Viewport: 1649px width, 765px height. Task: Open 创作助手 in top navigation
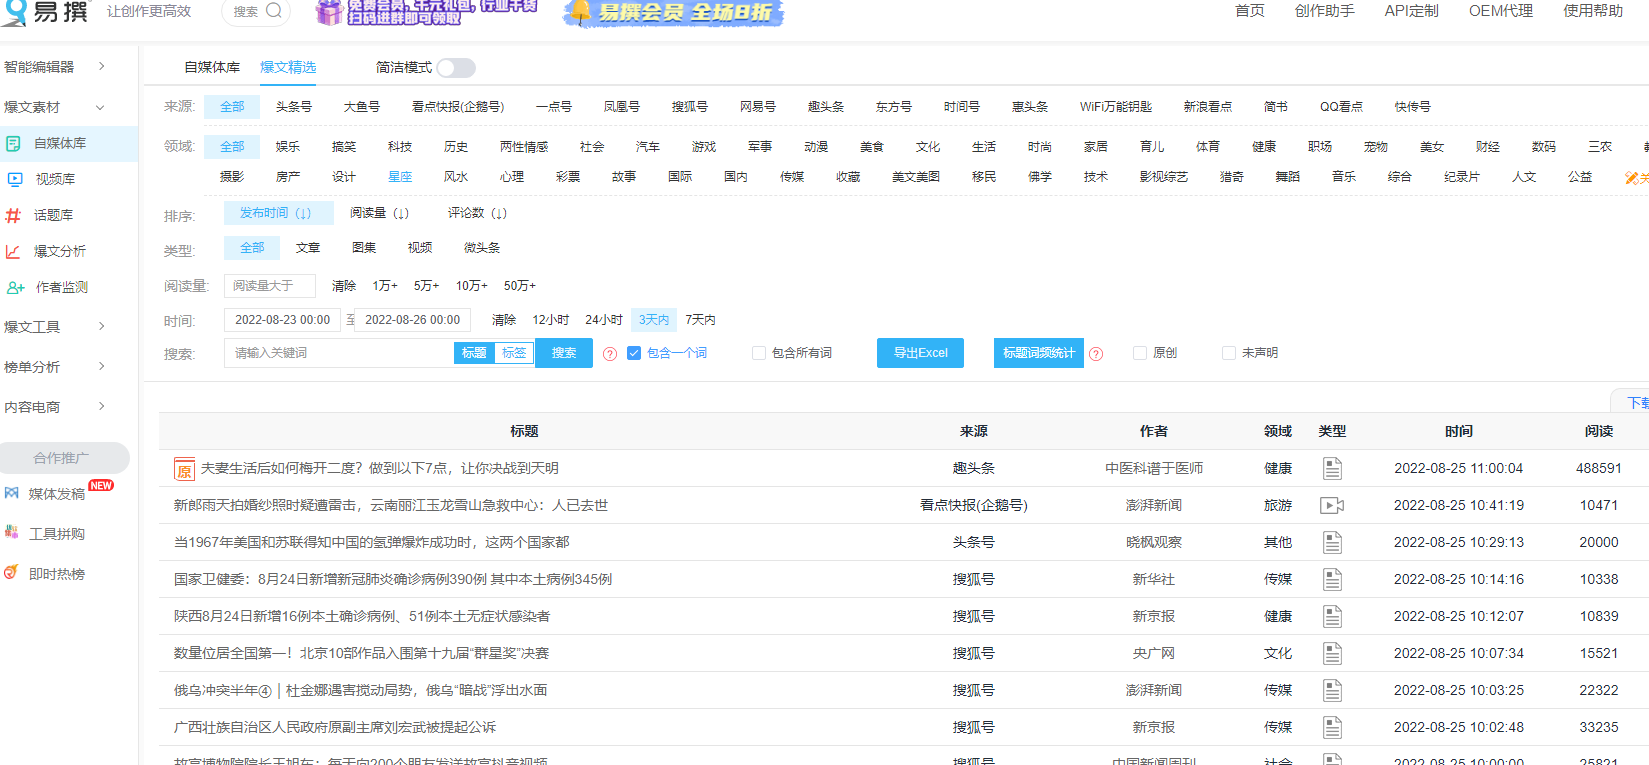[x=1325, y=11]
